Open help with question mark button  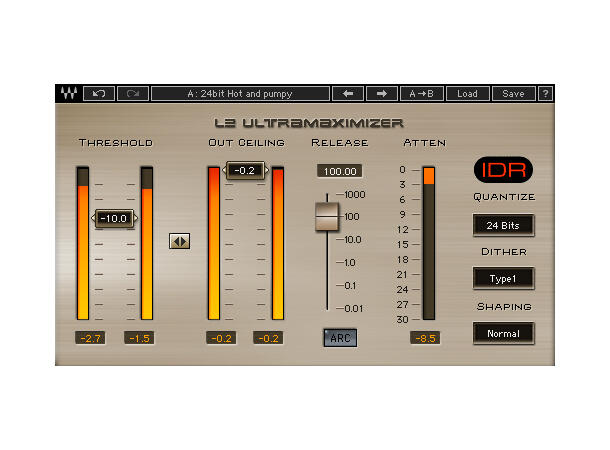[545, 94]
